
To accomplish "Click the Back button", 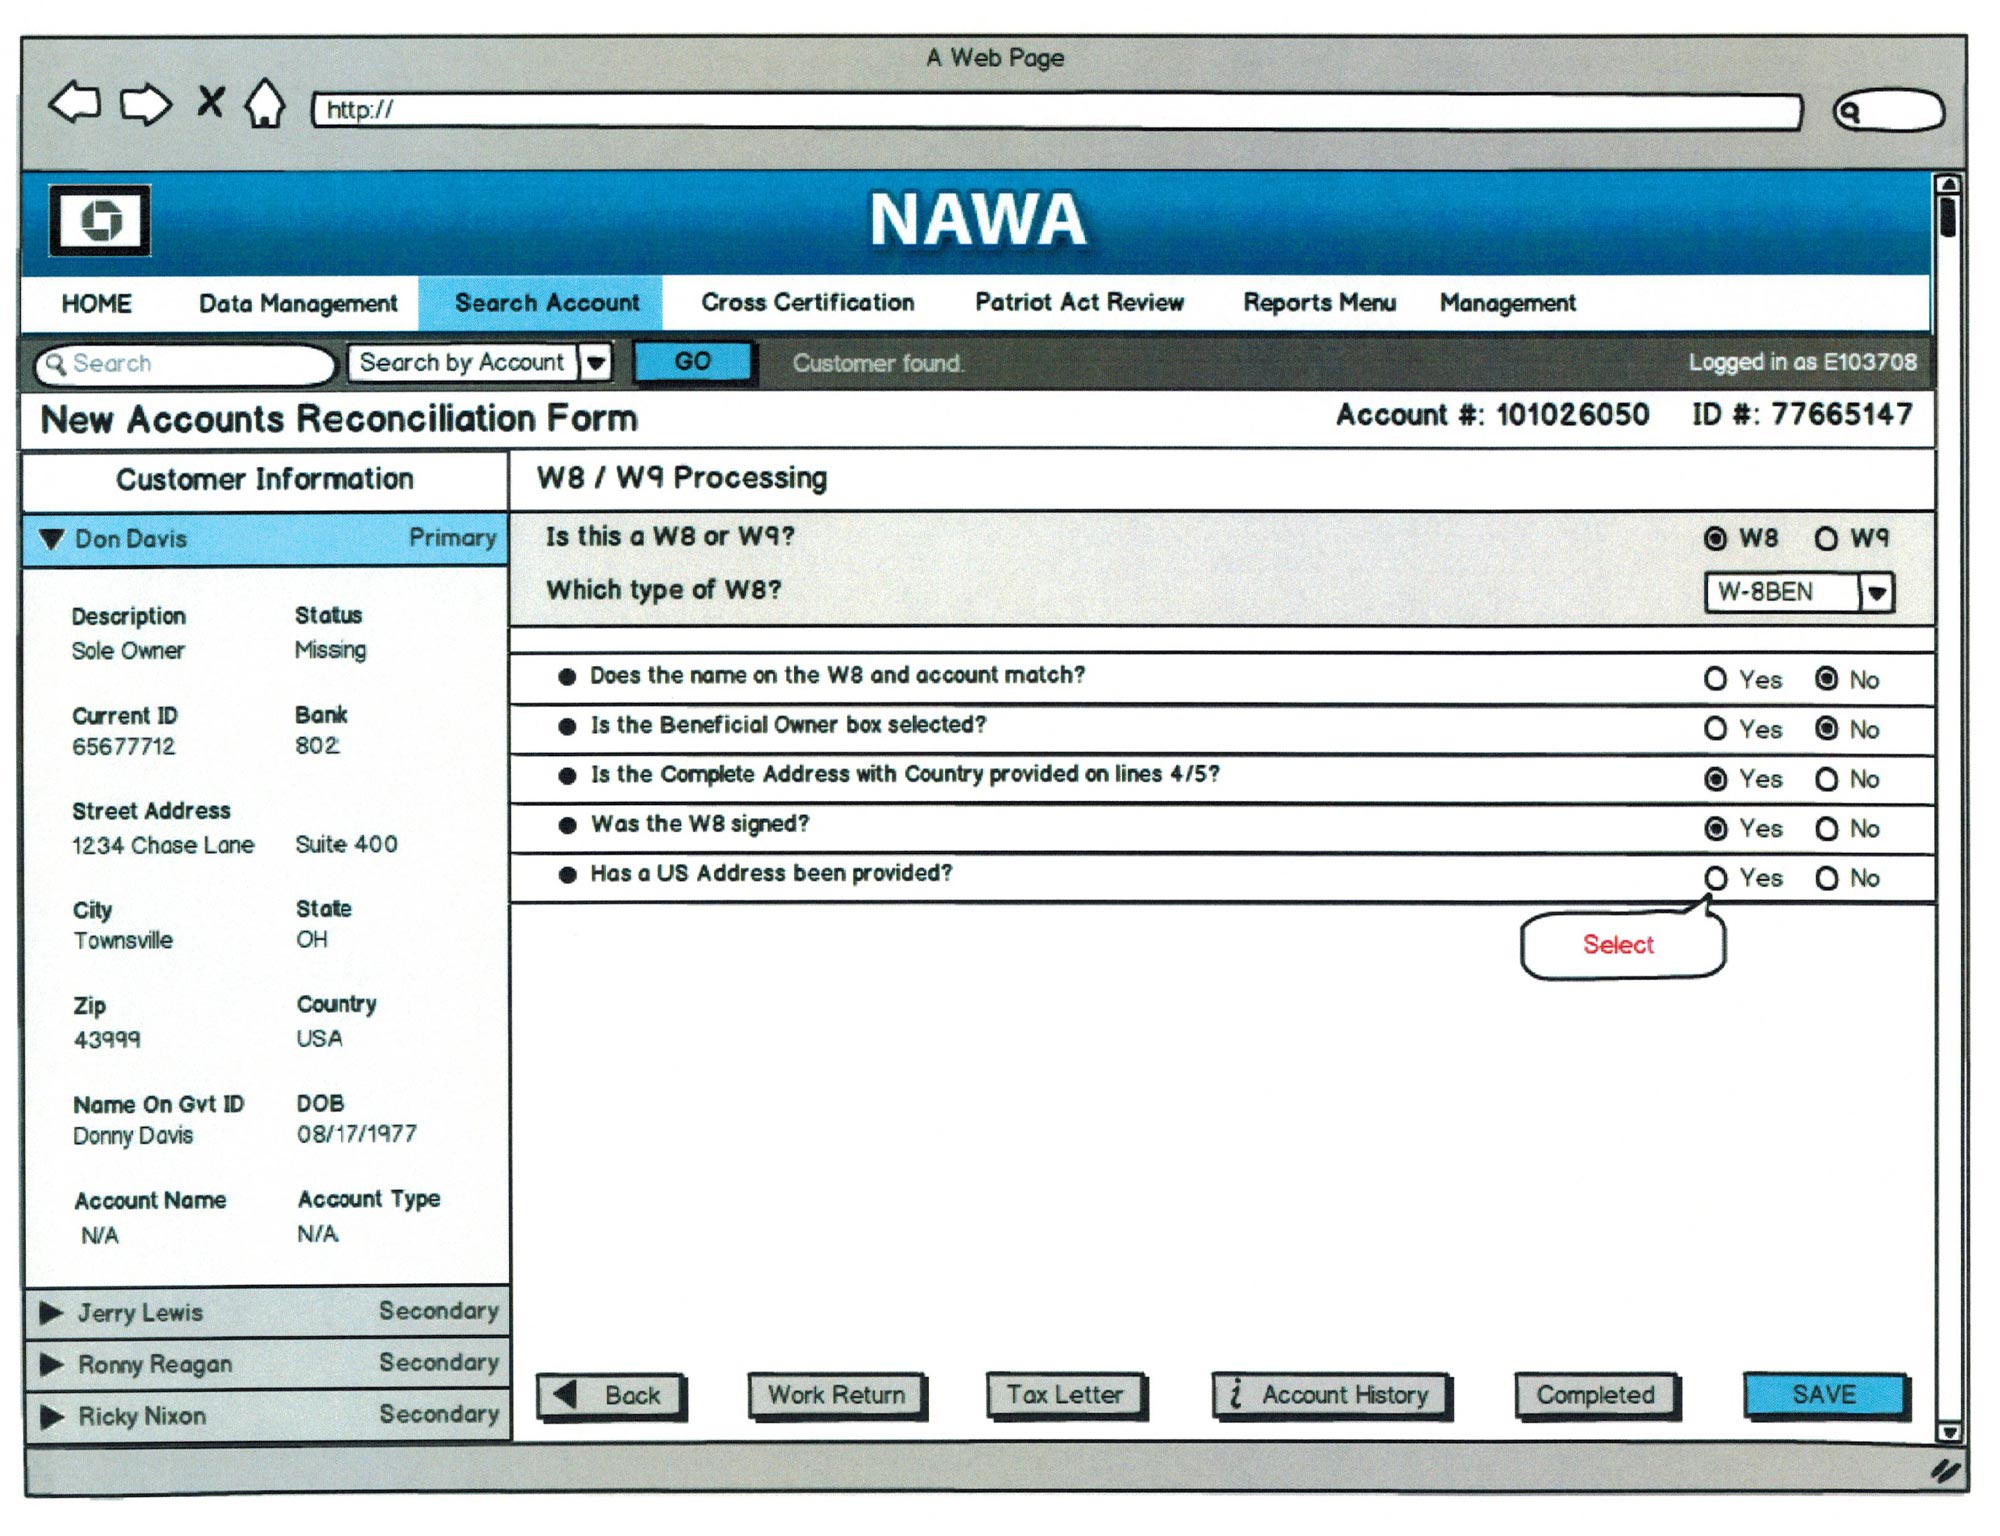I will (611, 1395).
